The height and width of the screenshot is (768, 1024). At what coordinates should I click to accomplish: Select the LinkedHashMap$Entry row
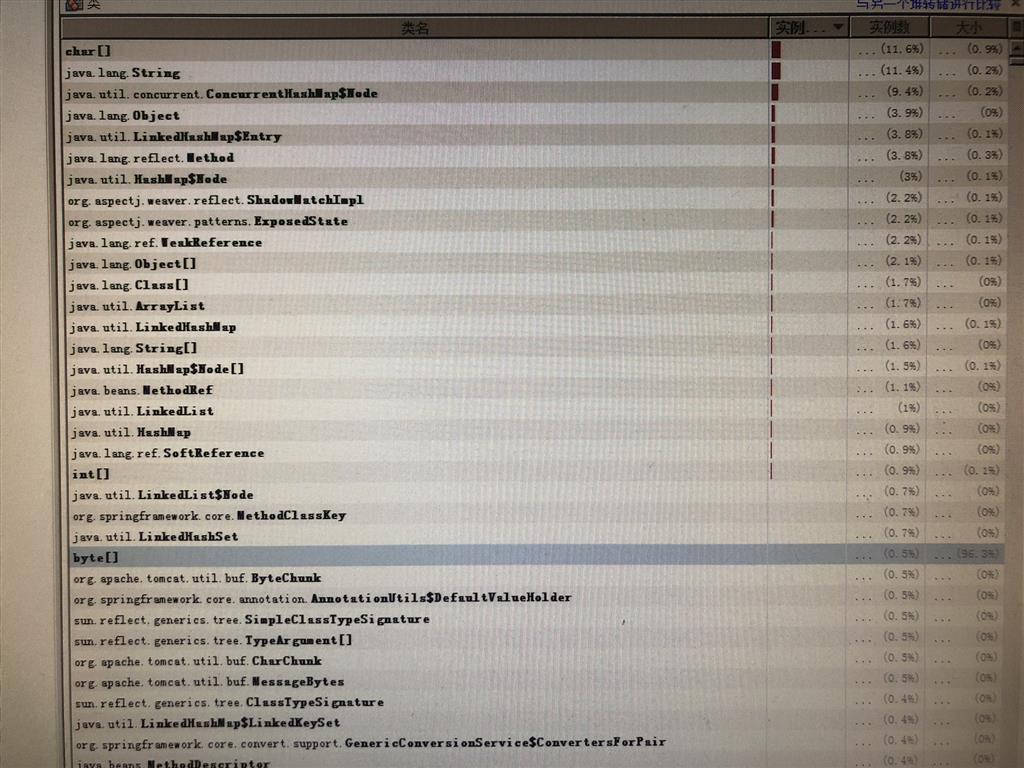536,136
